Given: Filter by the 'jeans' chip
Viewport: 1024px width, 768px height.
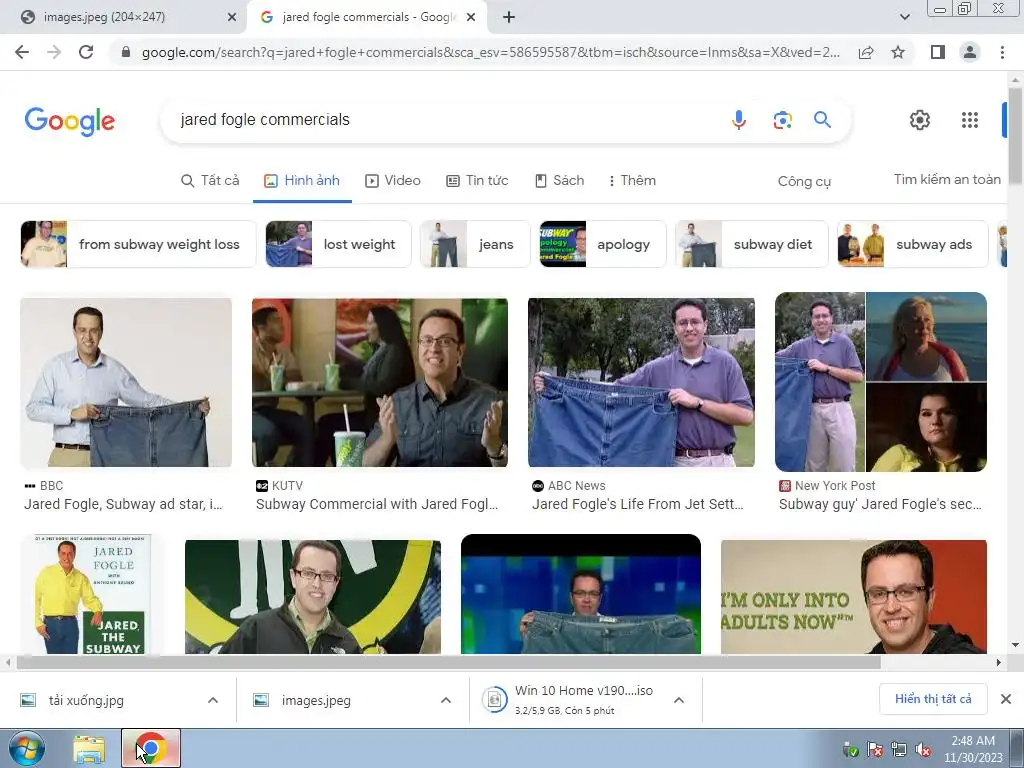Looking at the screenshot, I should coord(475,244).
